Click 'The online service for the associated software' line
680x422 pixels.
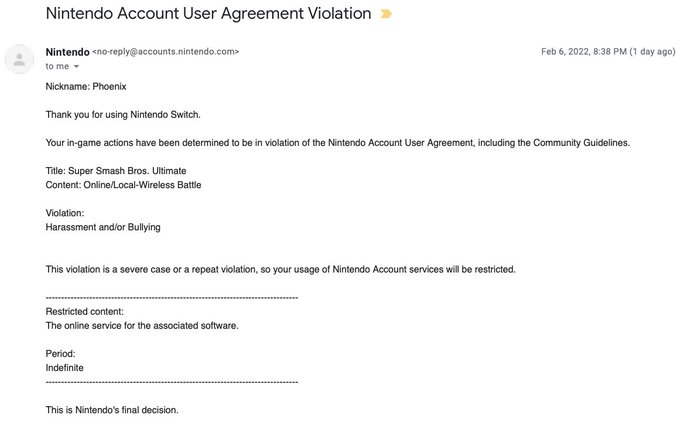[x=142, y=325]
